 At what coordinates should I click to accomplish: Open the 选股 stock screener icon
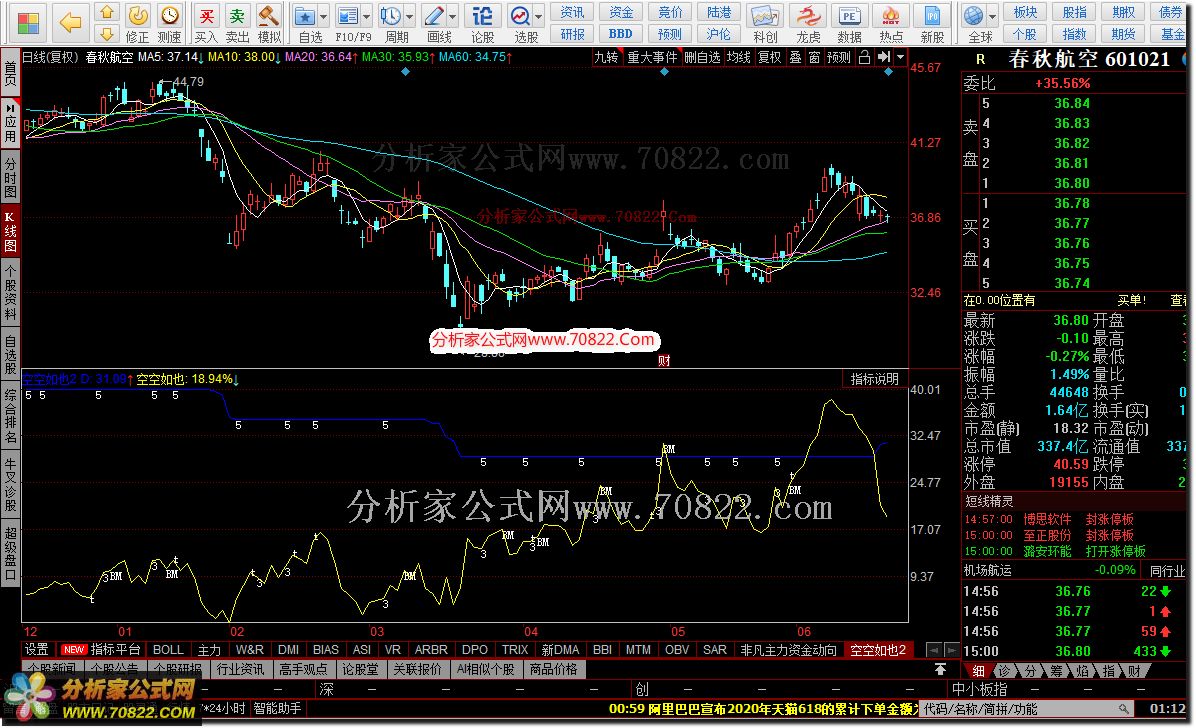coord(521,23)
